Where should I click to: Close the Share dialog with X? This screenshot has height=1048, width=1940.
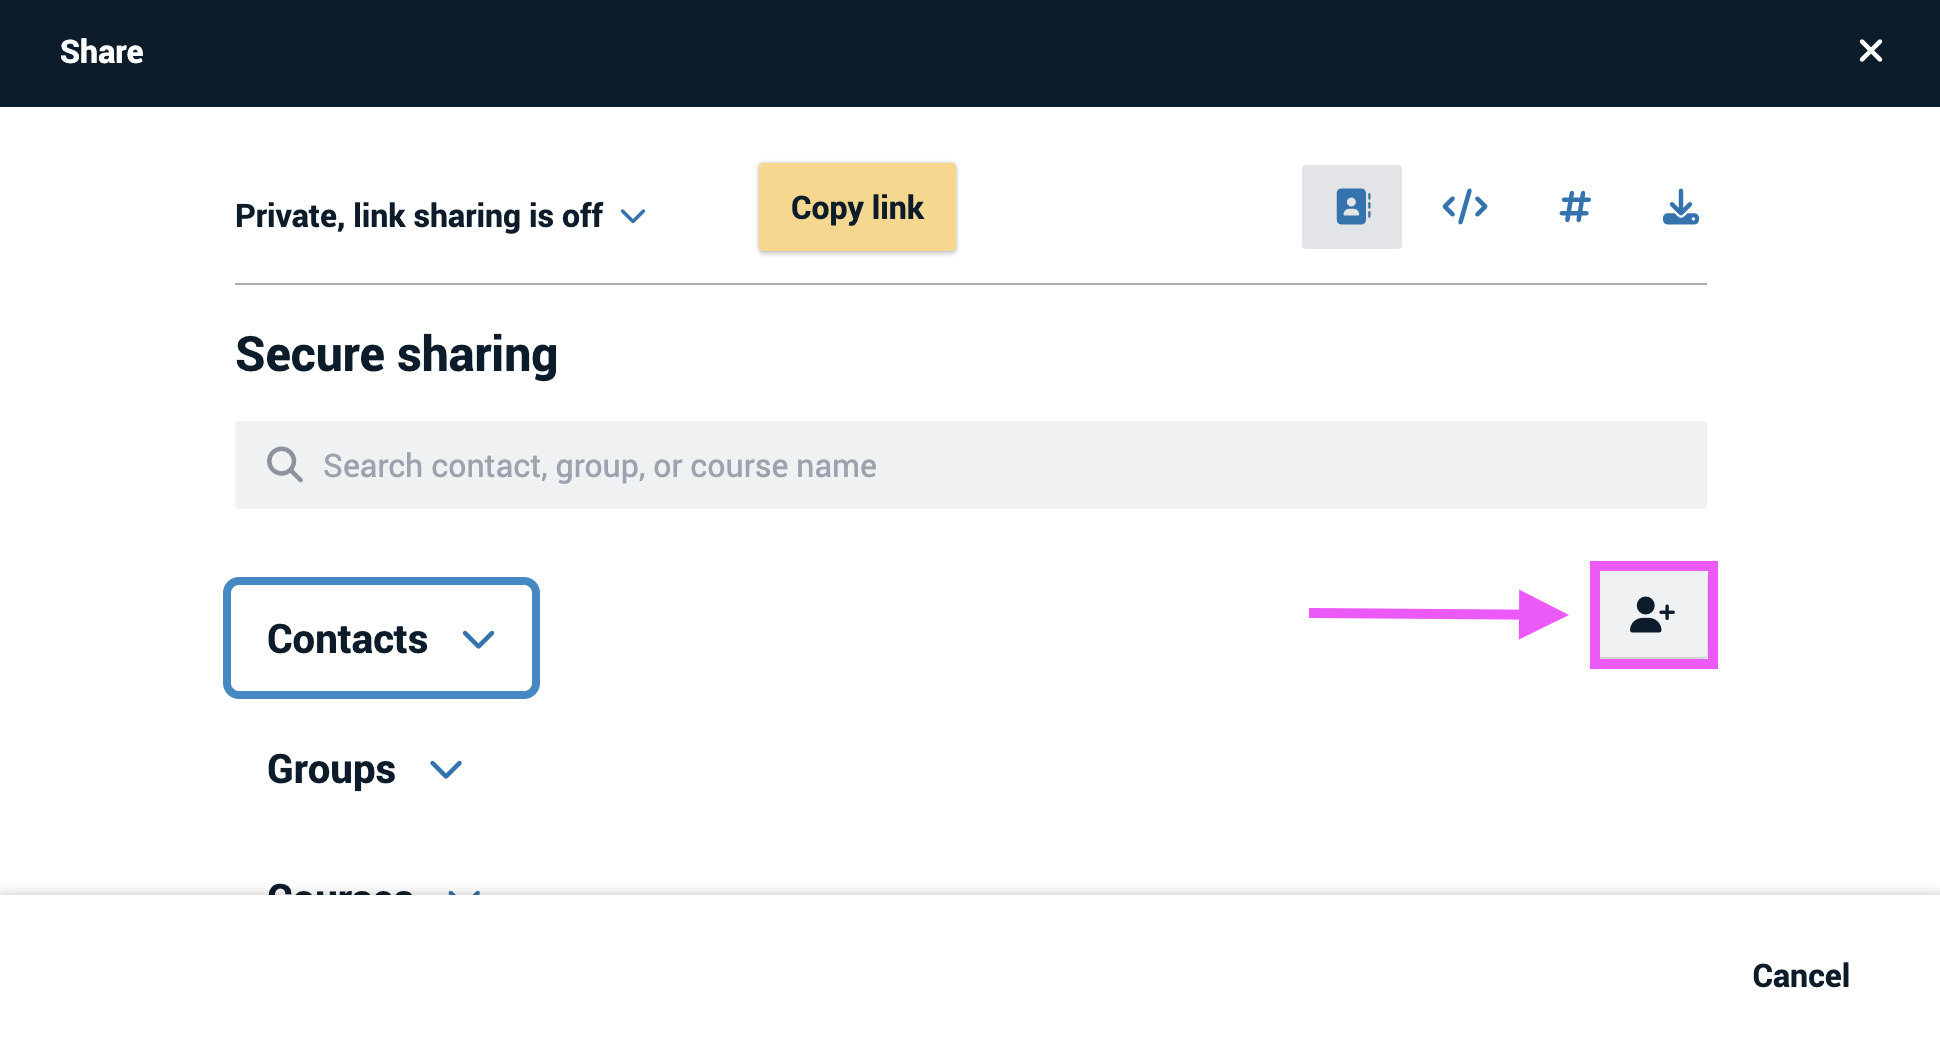[1871, 51]
